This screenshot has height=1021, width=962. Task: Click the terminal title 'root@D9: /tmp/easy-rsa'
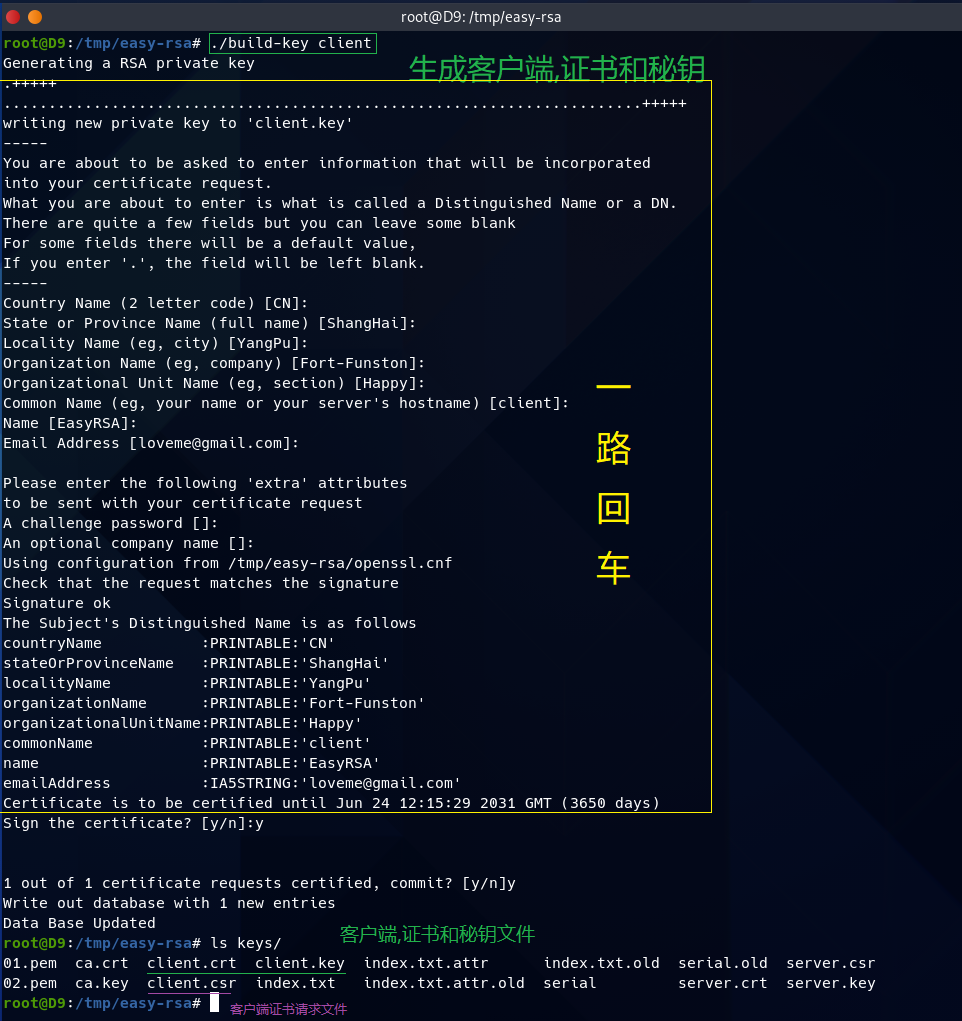pyautogui.click(x=480, y=16)
